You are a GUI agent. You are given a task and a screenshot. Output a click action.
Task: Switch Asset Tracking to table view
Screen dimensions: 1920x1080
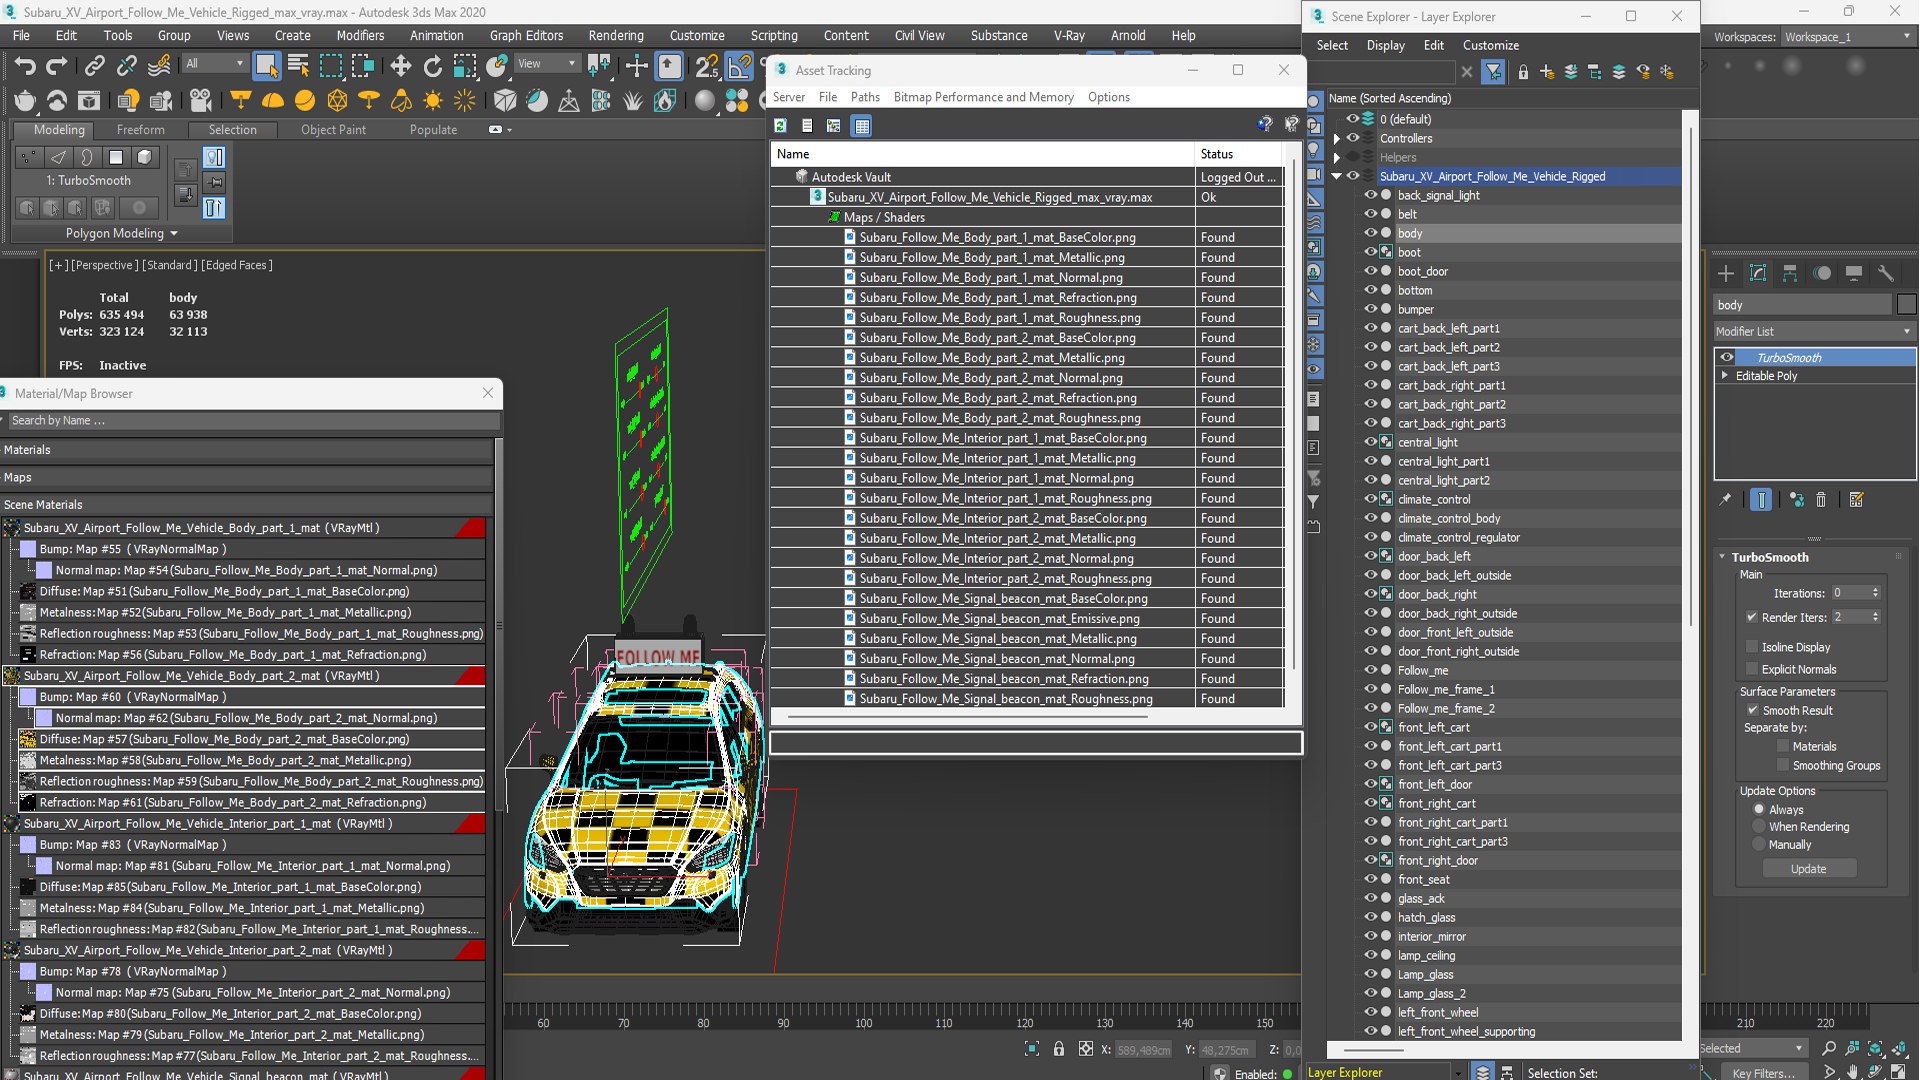862,125
